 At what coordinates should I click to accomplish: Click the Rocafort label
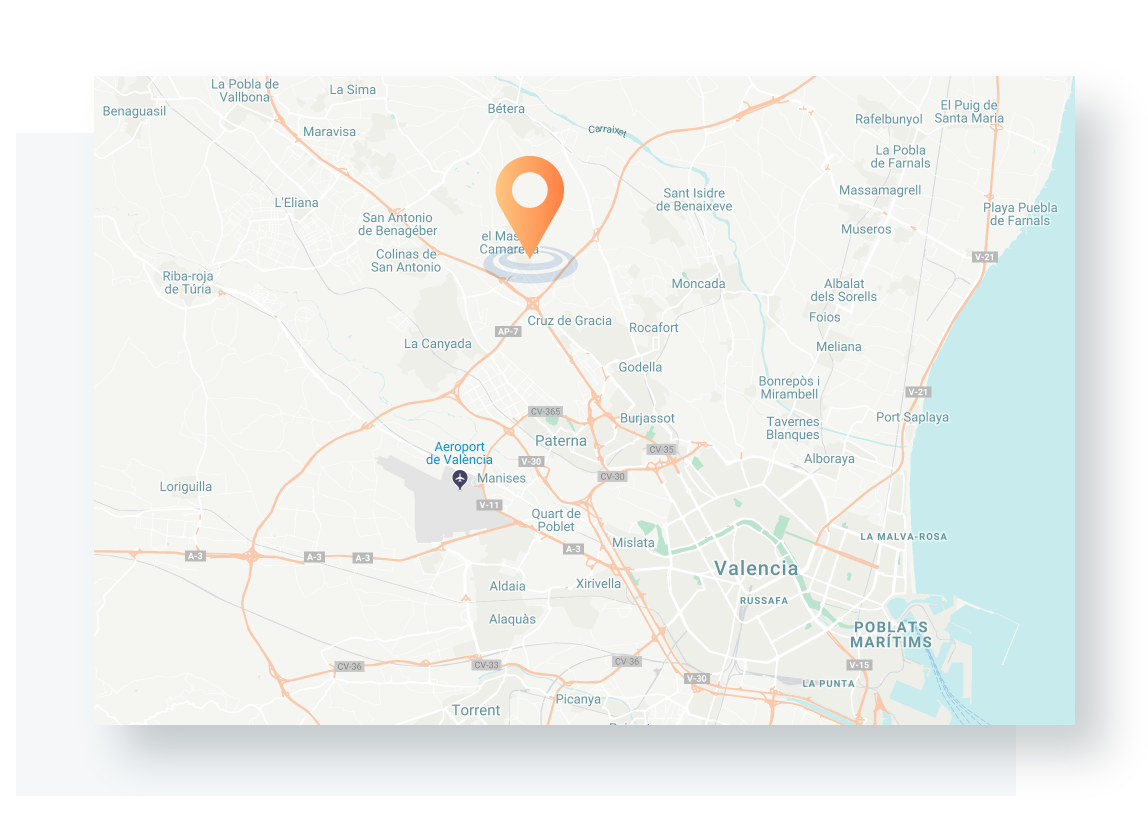click(654, 327)
